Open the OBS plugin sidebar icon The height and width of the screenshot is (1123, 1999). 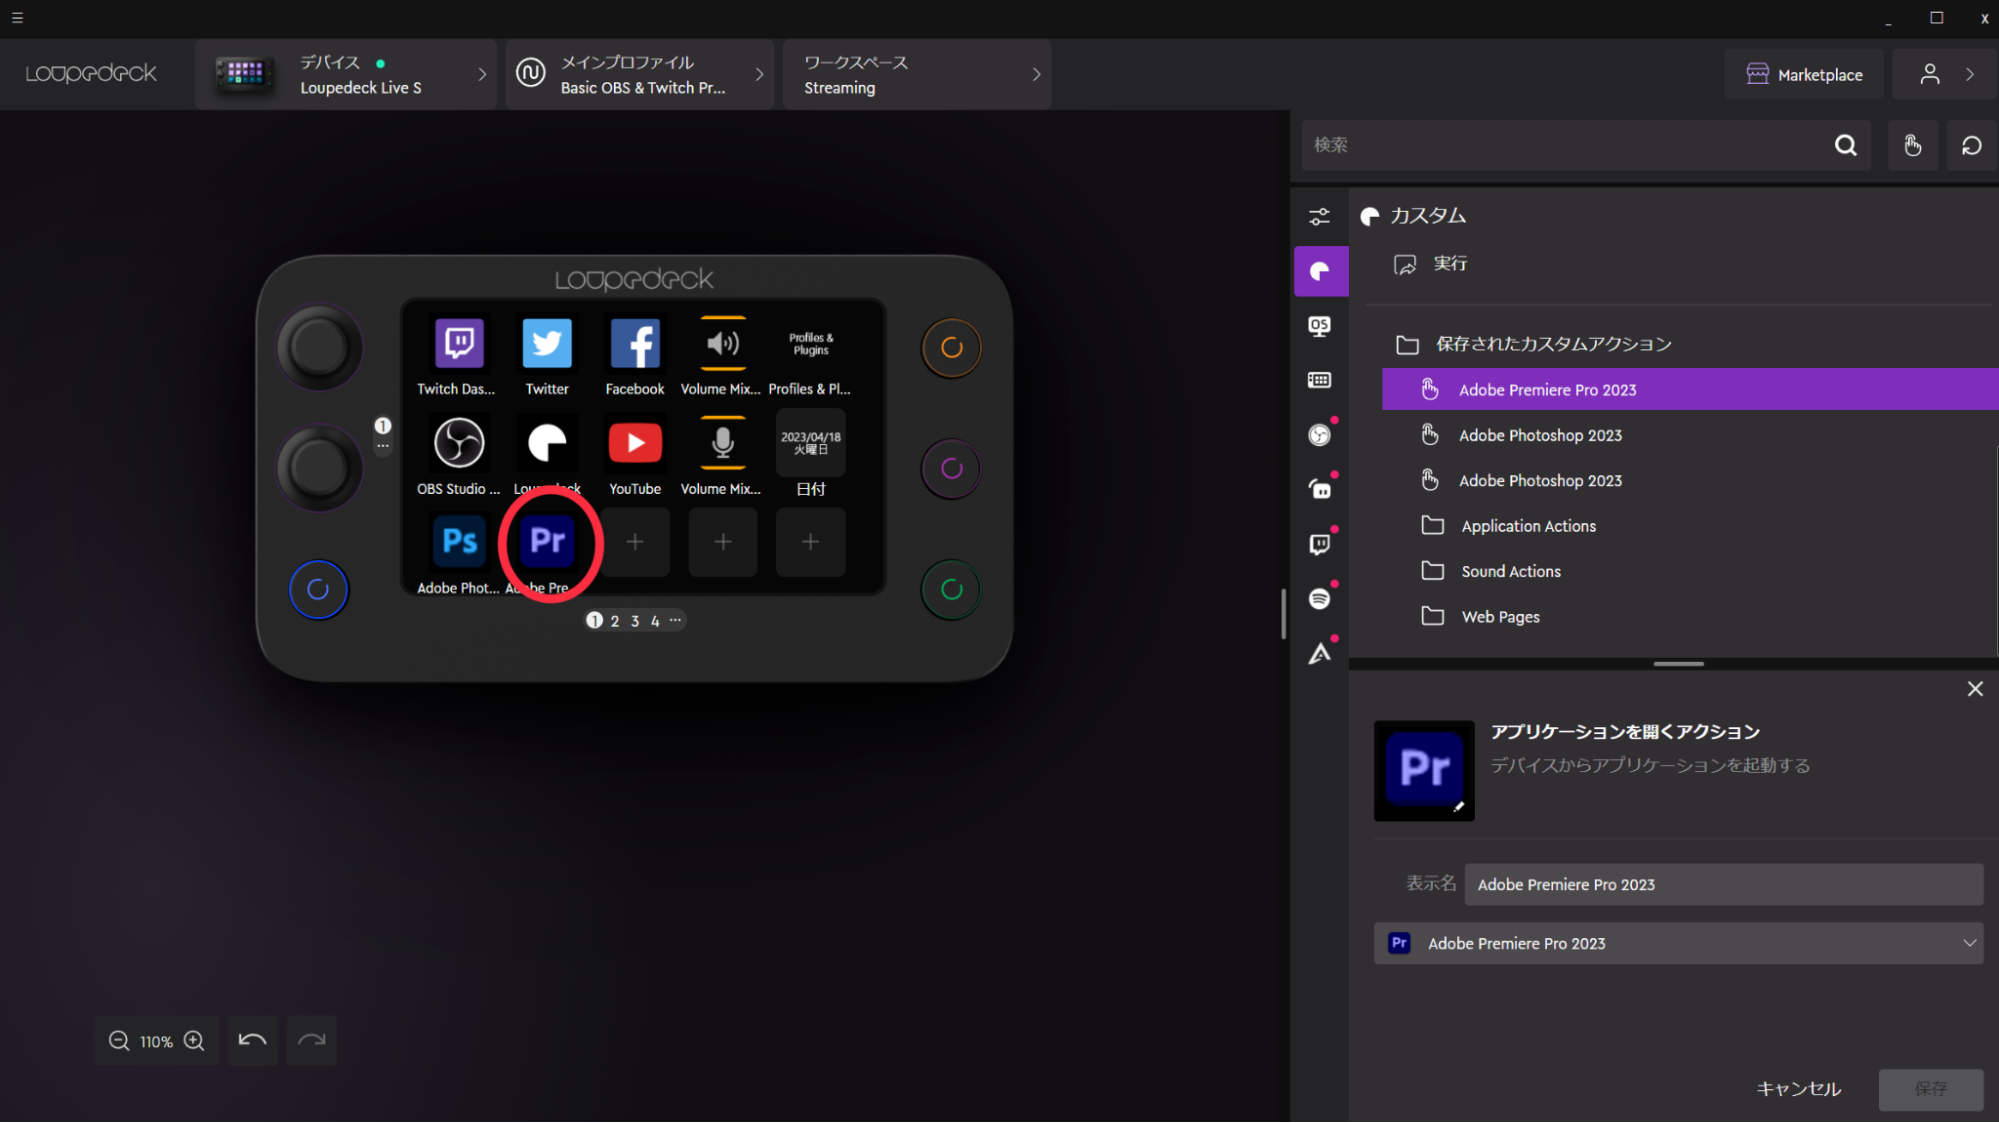(x=1320, y=435)
